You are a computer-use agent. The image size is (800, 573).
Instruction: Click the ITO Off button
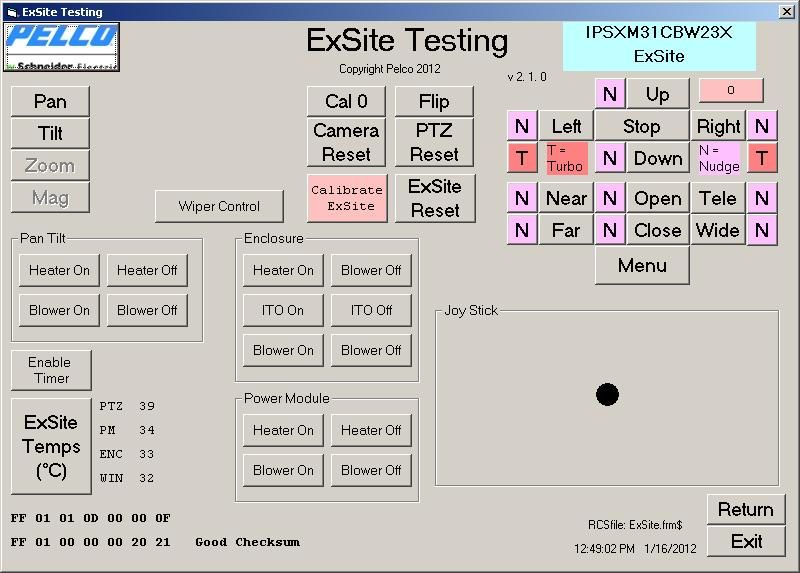click(371, 310)
